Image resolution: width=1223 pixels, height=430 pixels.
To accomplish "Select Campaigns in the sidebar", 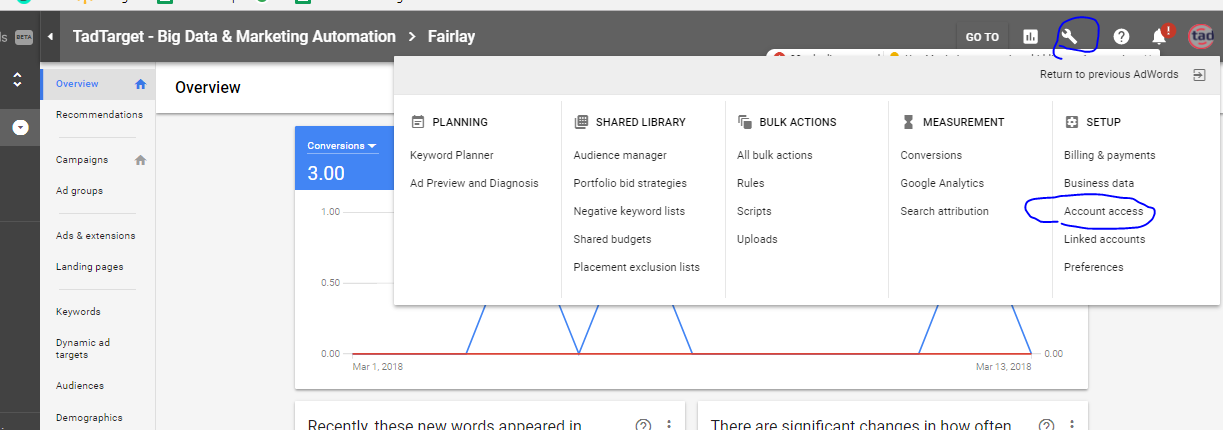I will 82,160.
